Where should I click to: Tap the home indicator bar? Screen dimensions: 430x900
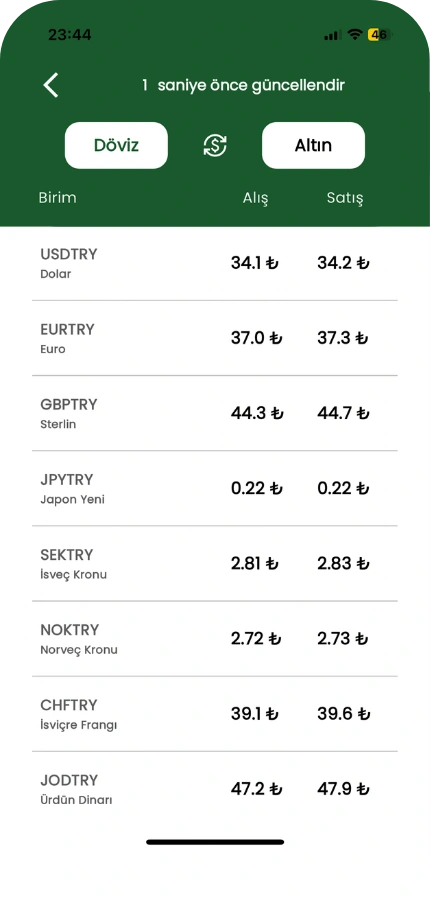click(215, 842)
